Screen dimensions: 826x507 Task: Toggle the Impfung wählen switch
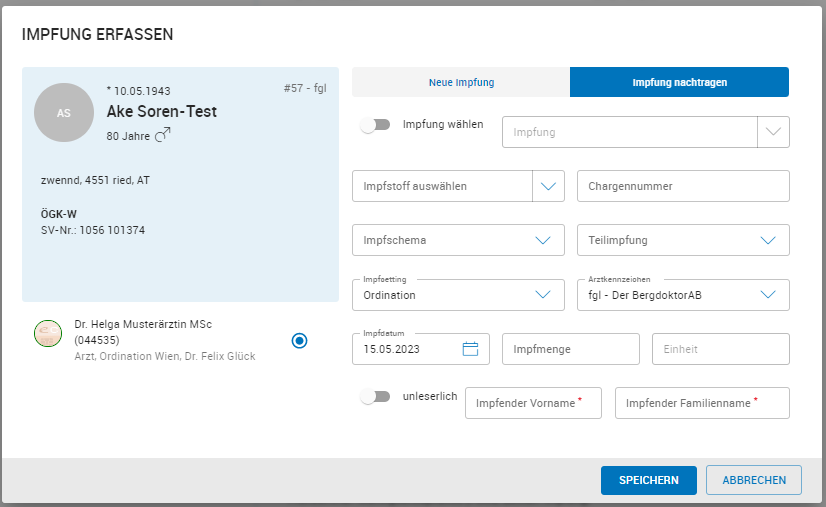pyautogui.click(x=375, y=126)
